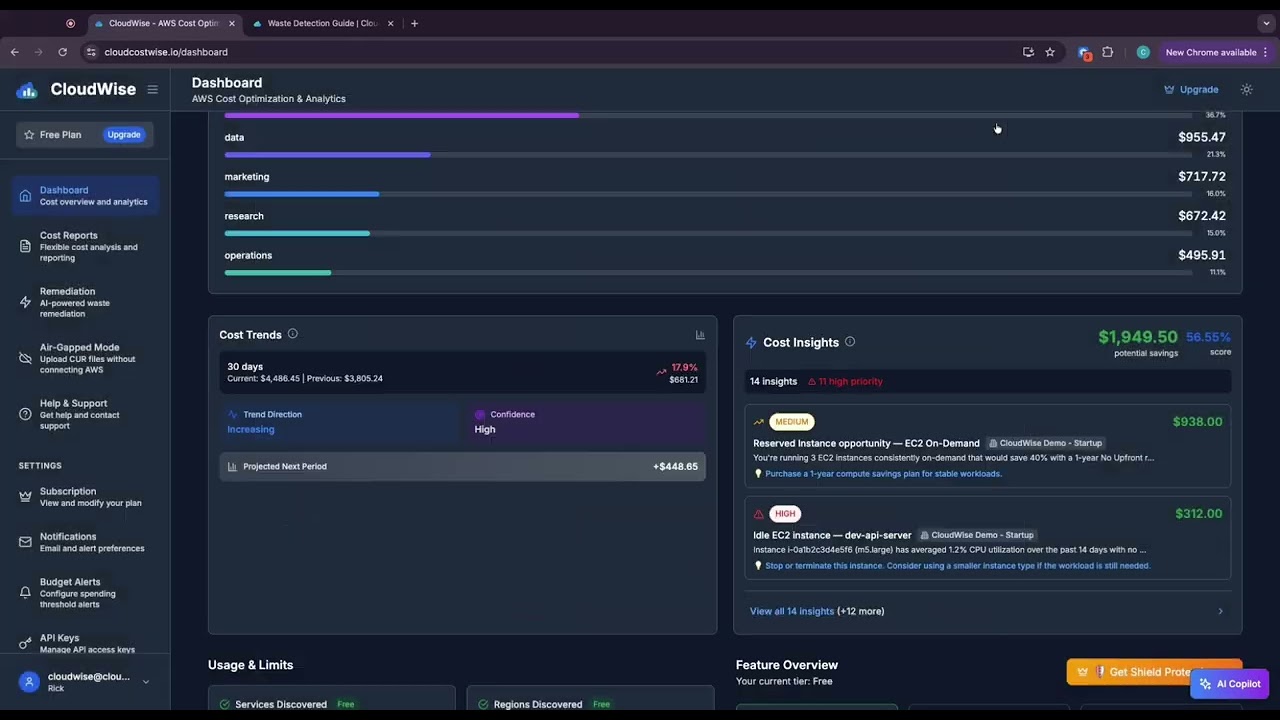Open Air-Gapped Mode in the sidebar

85,358
